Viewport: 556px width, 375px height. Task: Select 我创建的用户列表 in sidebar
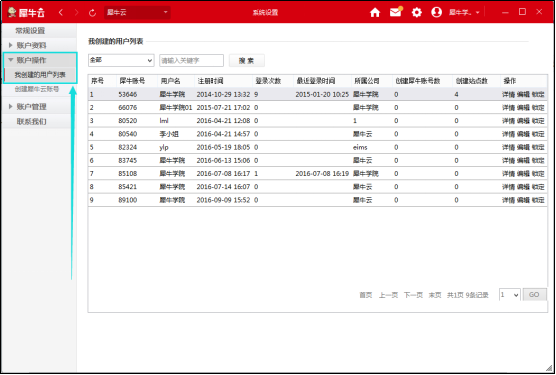point(40,75)
